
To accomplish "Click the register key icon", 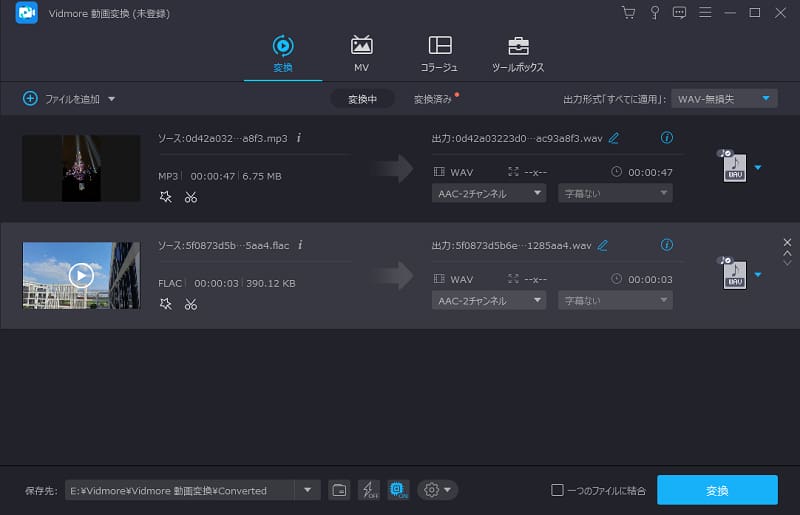I will [x=654, y=13].
